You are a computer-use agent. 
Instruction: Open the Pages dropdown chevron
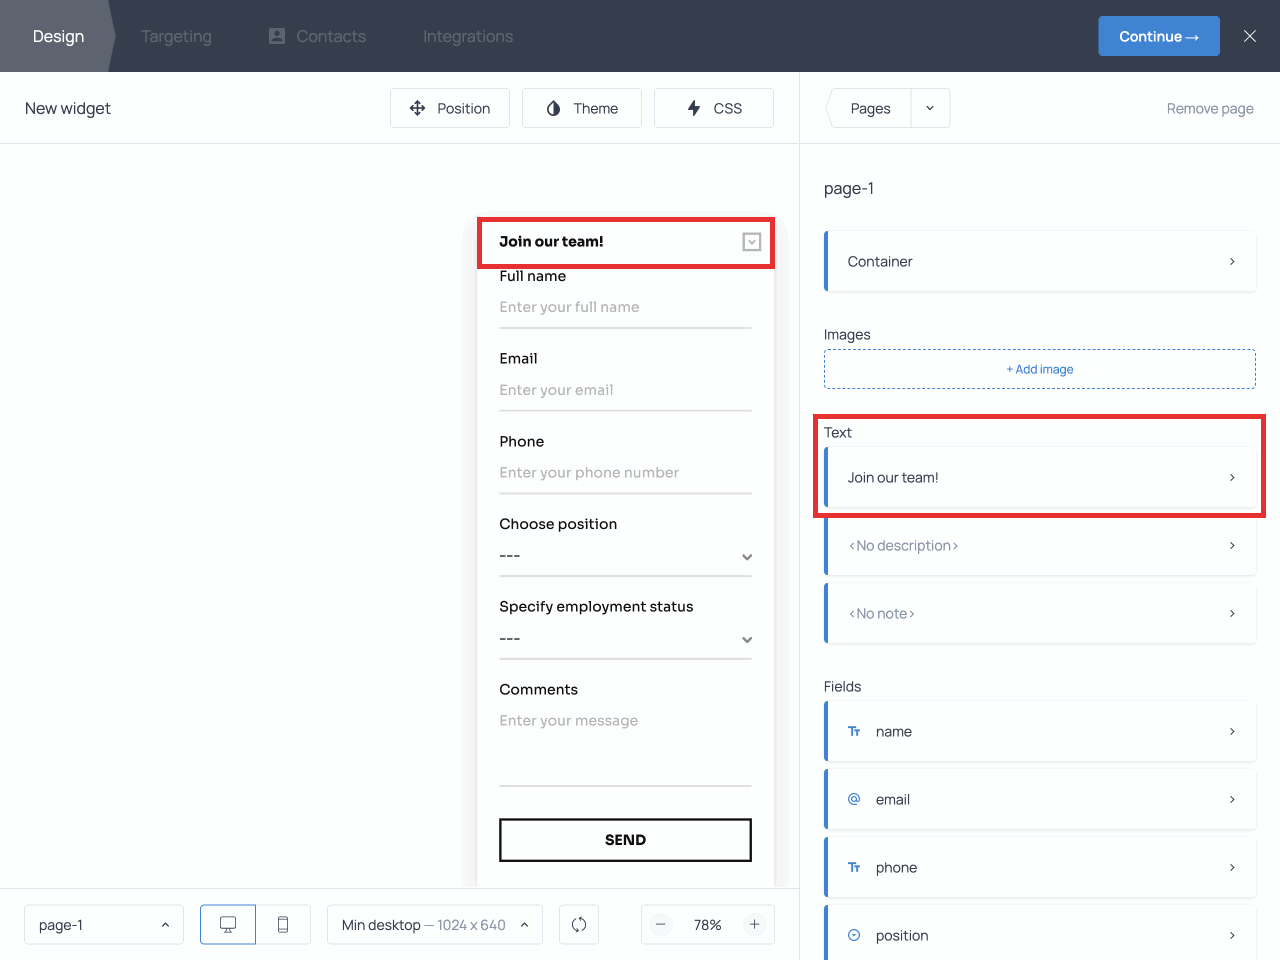[x=930, y=108]
